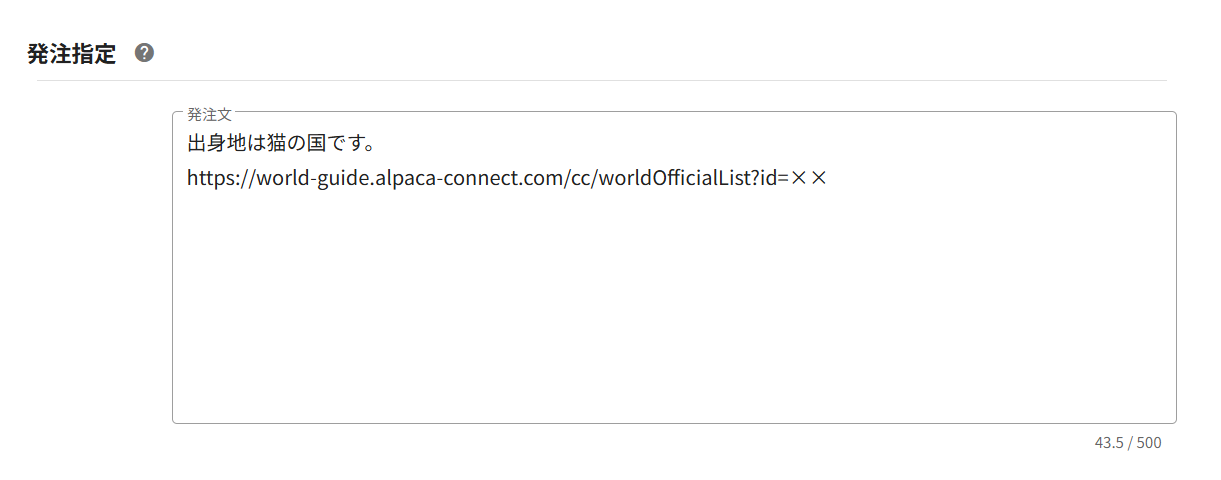Click the 発注指定 section heading
Image resolution: width=1221 pixels, height=480 pixels.
pyautogui.click(x=72, y=54)
